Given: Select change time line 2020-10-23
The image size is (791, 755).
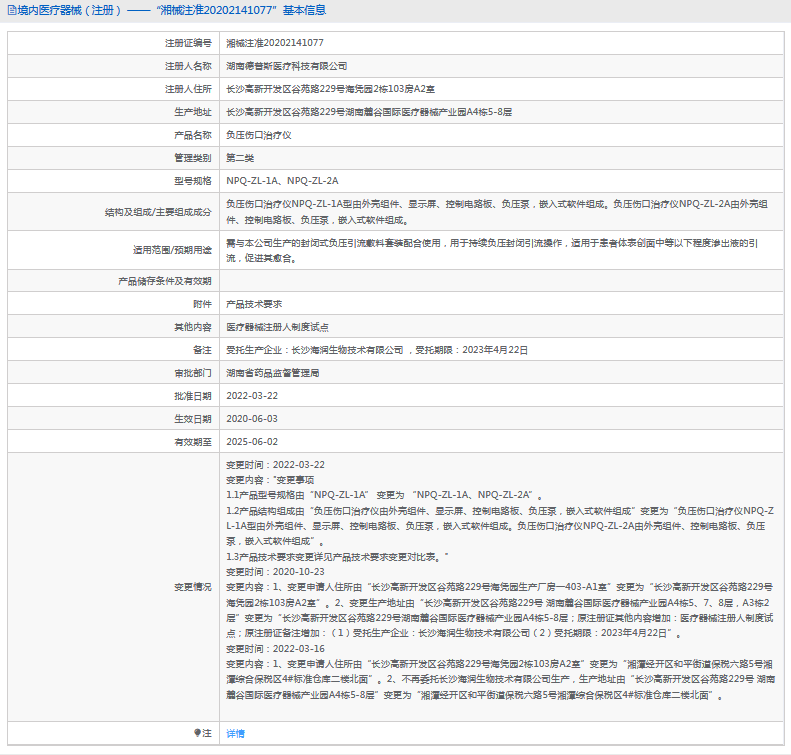Looking at the screenshot, I should [275, 572].
